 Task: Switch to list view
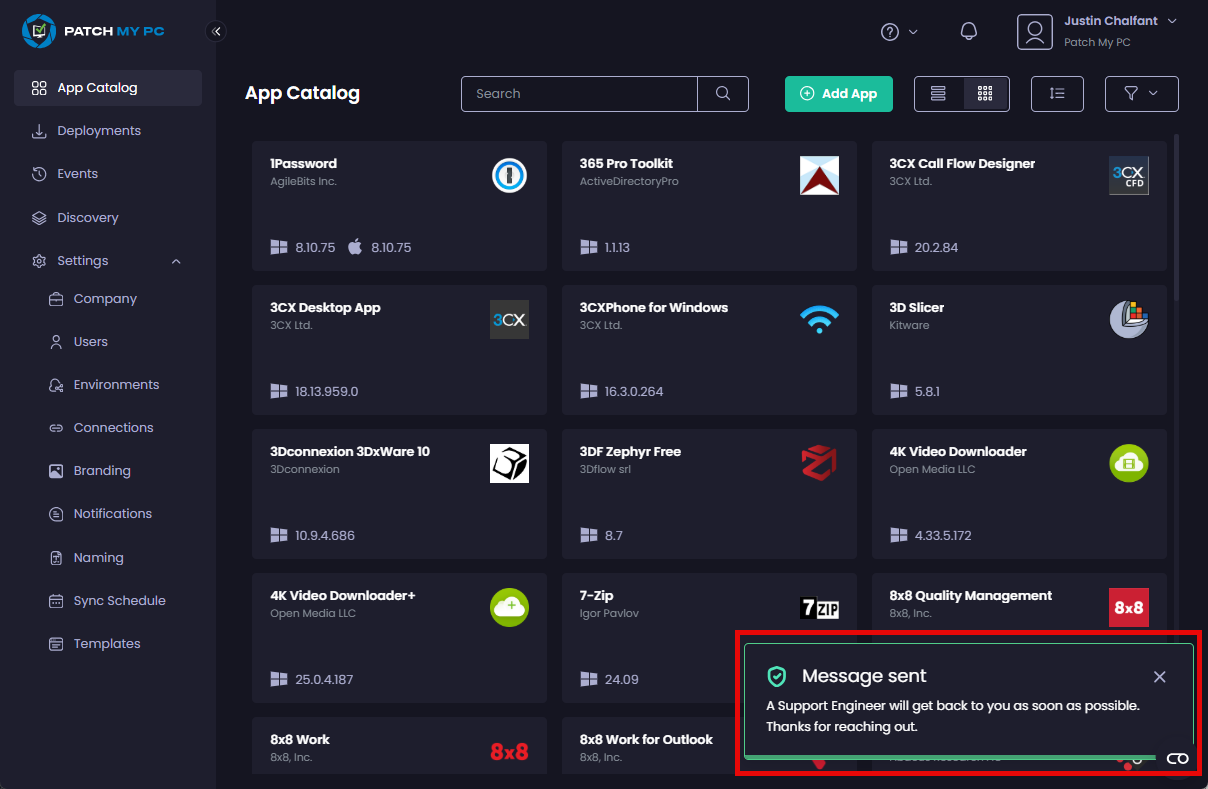938,93
